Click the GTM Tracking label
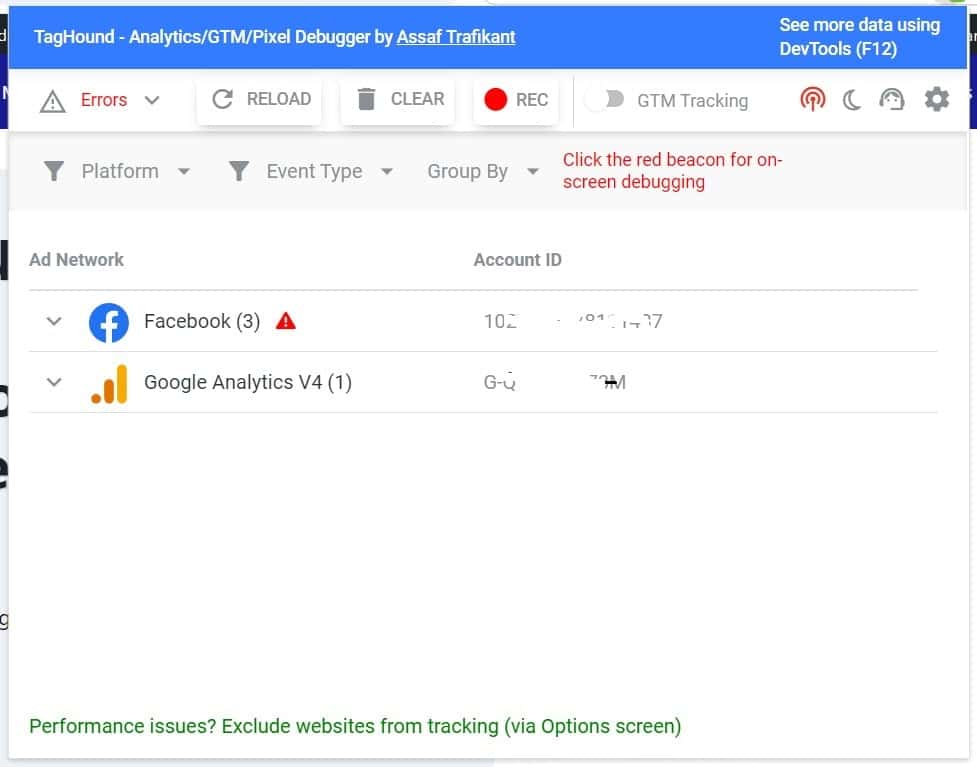The height and width of the screenshot is (767, 977). [x=692, y=100]
